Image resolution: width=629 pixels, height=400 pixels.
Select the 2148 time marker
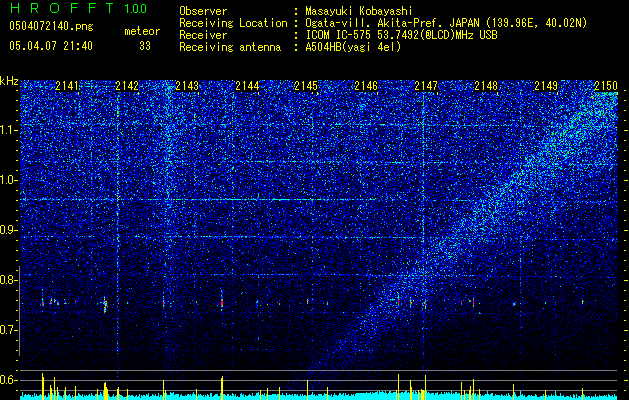486,86
